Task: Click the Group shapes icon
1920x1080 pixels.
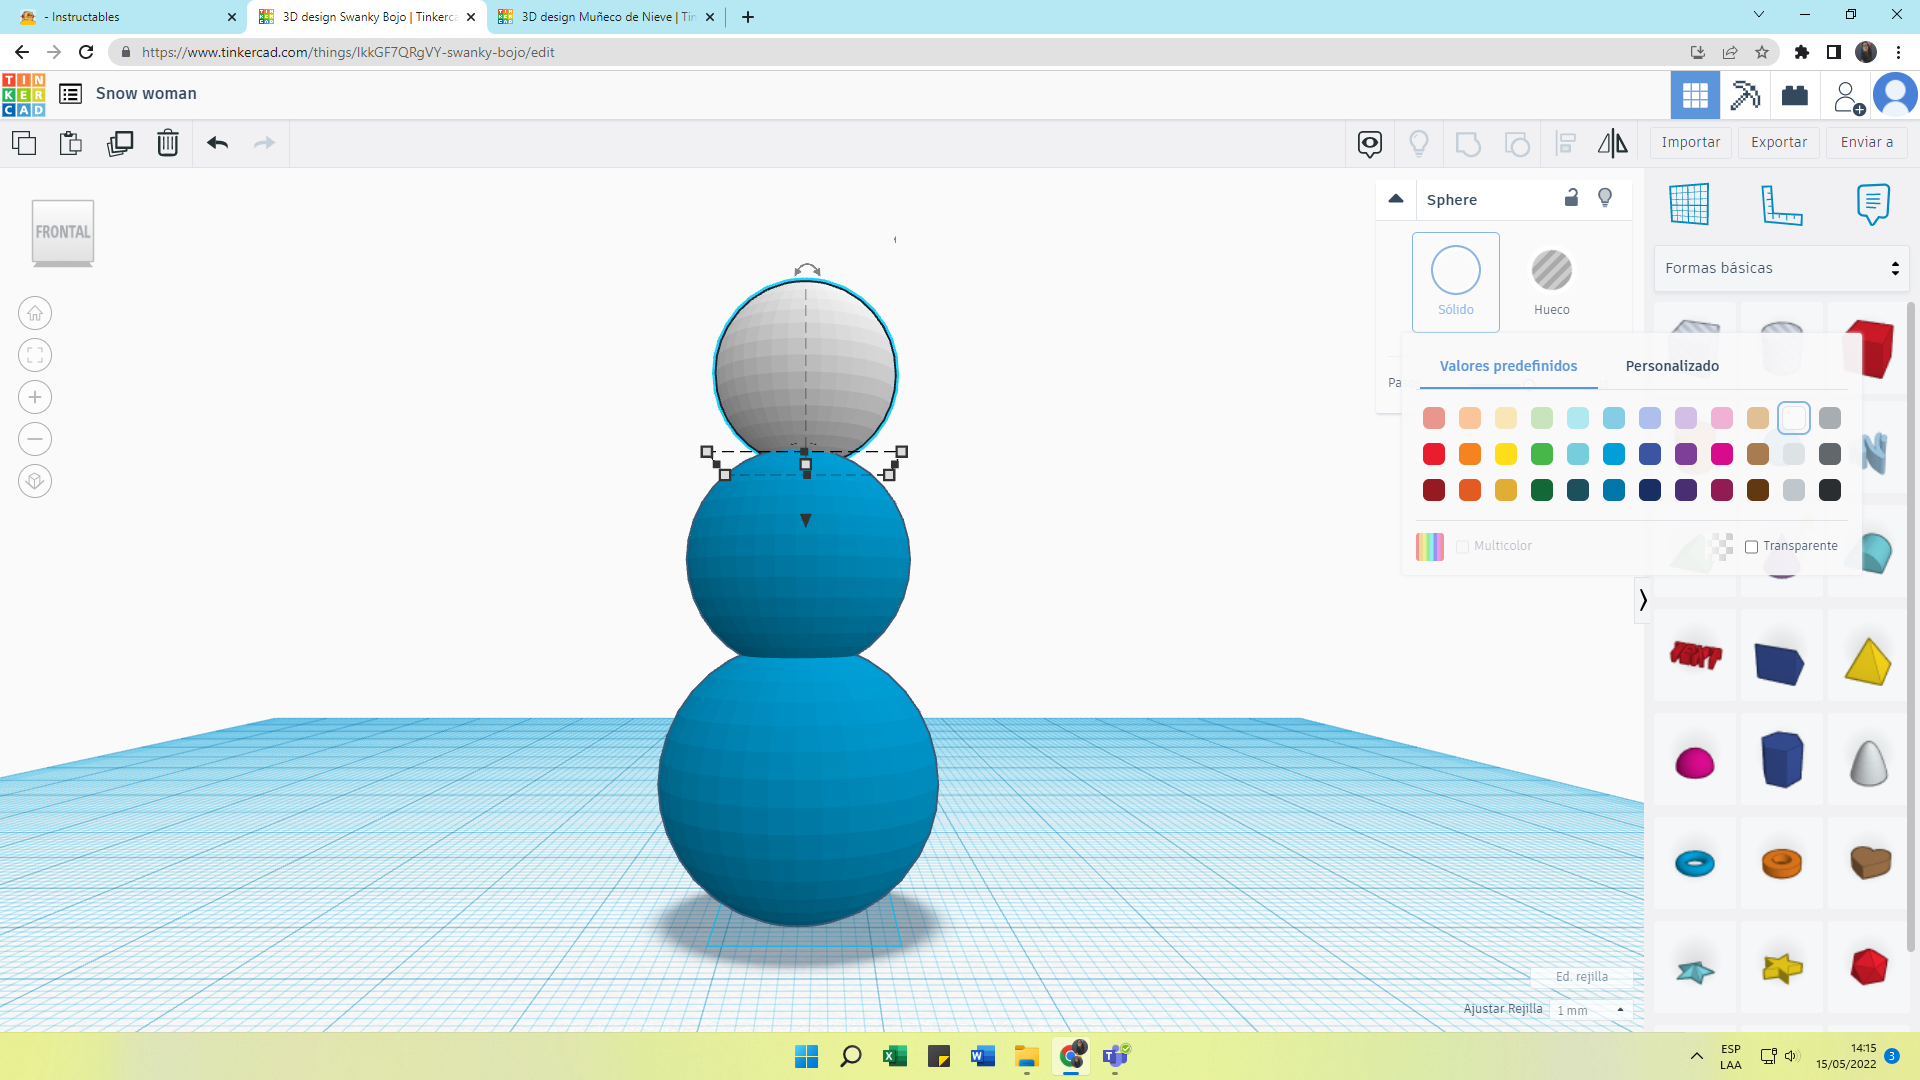Action: click(x=1468, y=143)
